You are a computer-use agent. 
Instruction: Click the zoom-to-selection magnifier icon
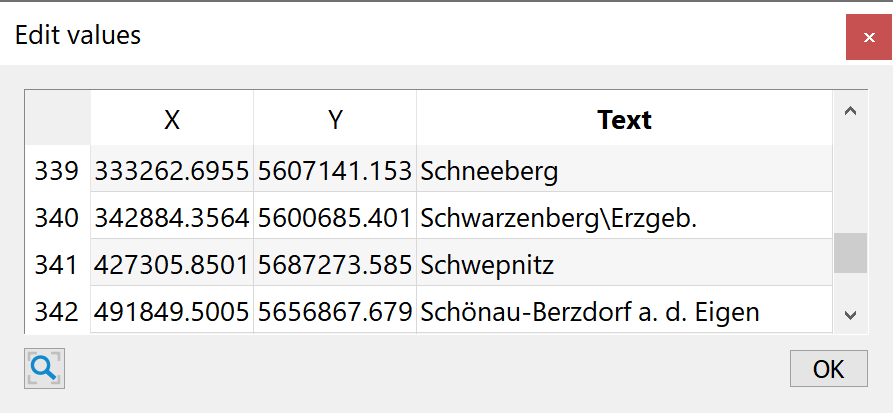pyautogui.click(x=44, y=369)
